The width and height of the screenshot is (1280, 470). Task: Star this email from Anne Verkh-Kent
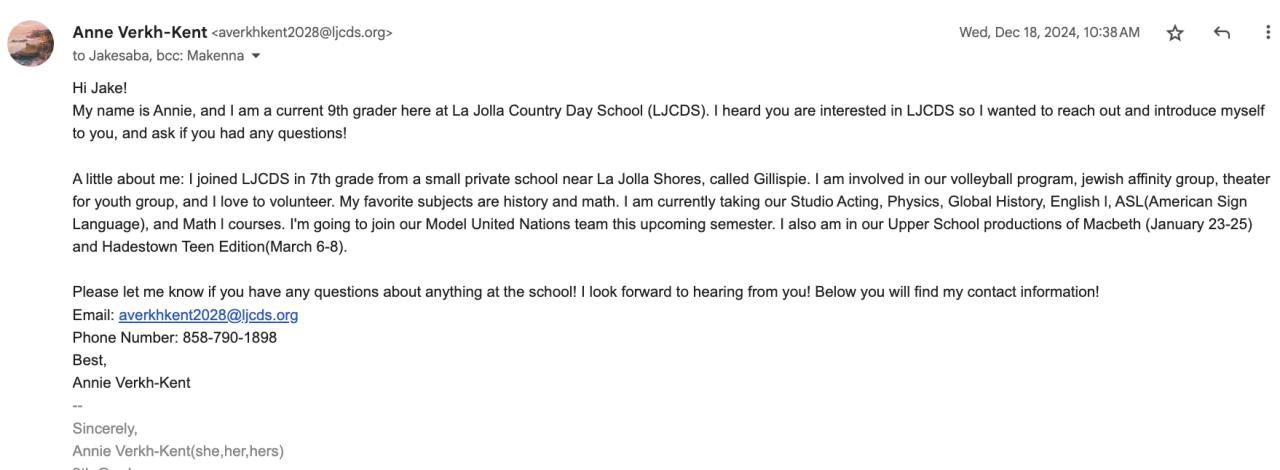(1176, 33)
